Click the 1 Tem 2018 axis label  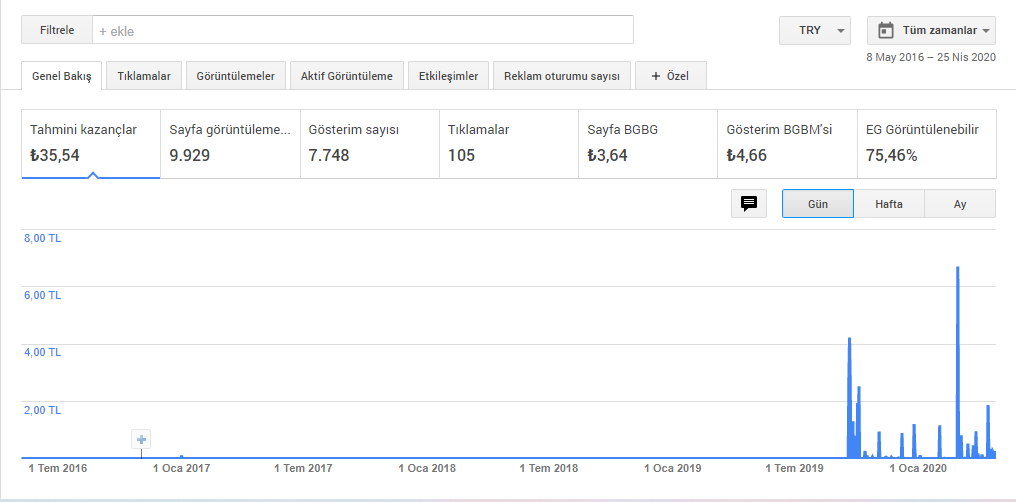pyautogui.click(x=549, y=468)
